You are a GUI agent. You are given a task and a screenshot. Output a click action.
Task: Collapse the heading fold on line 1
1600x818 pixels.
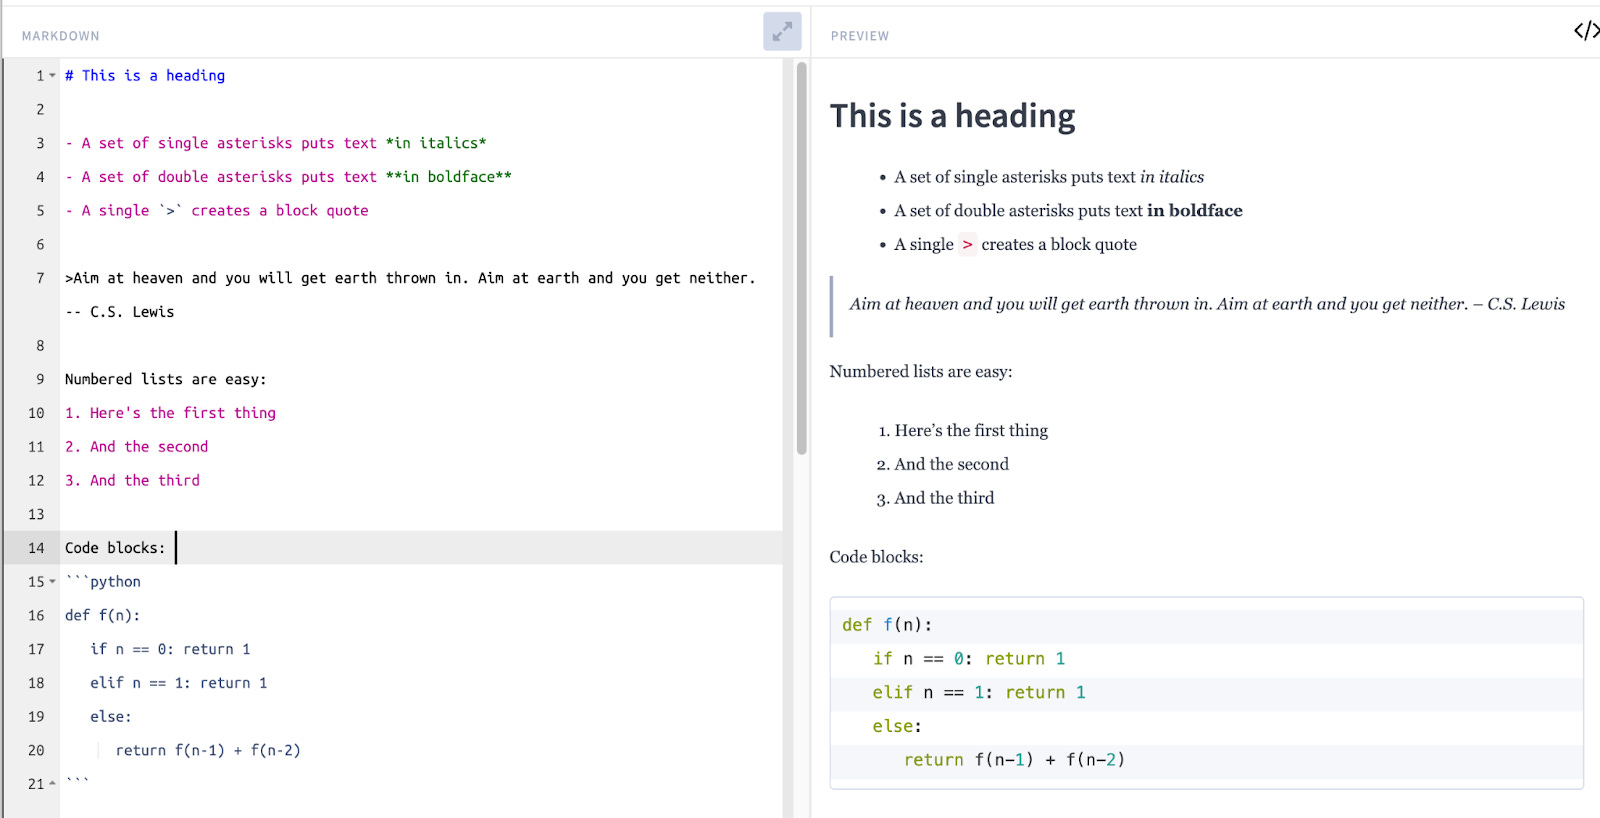coord(52,76)
